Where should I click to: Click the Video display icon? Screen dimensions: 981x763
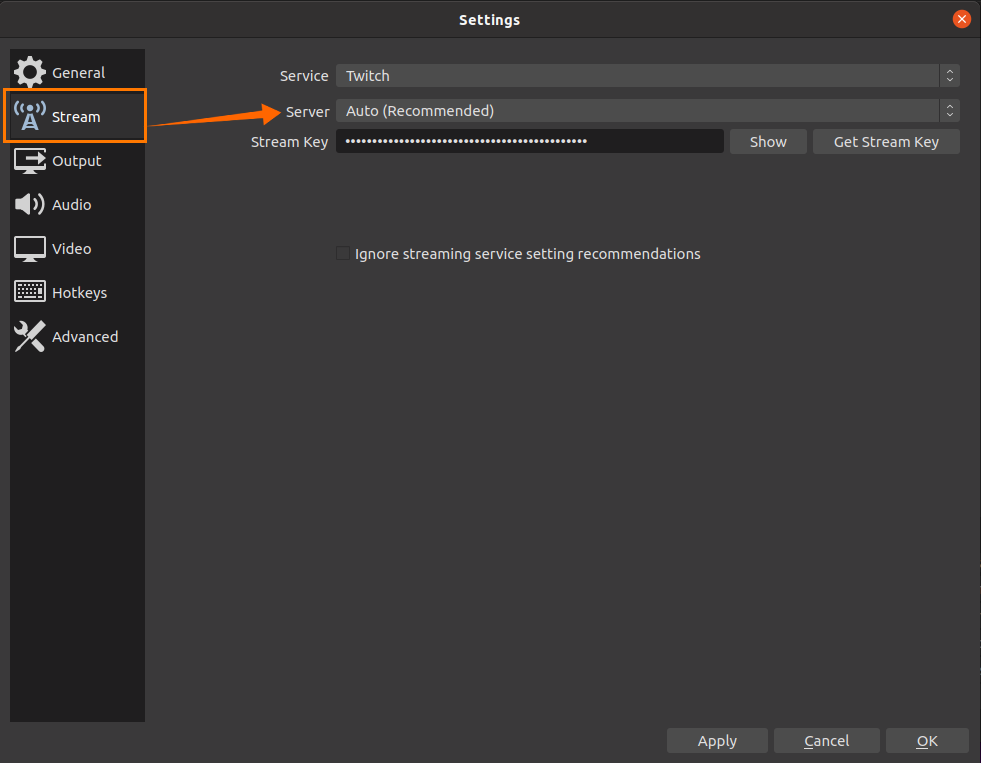click(x=29, y=249)
